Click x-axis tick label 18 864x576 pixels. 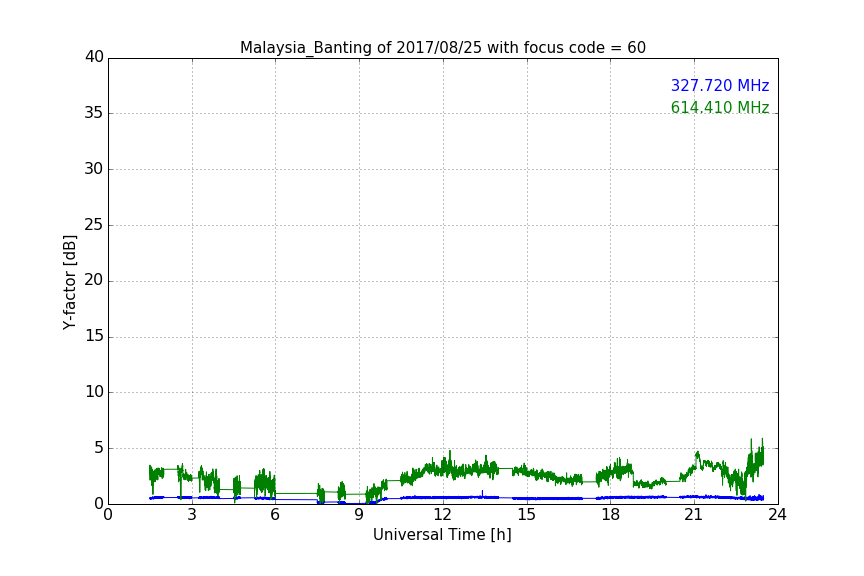(610, 515)
